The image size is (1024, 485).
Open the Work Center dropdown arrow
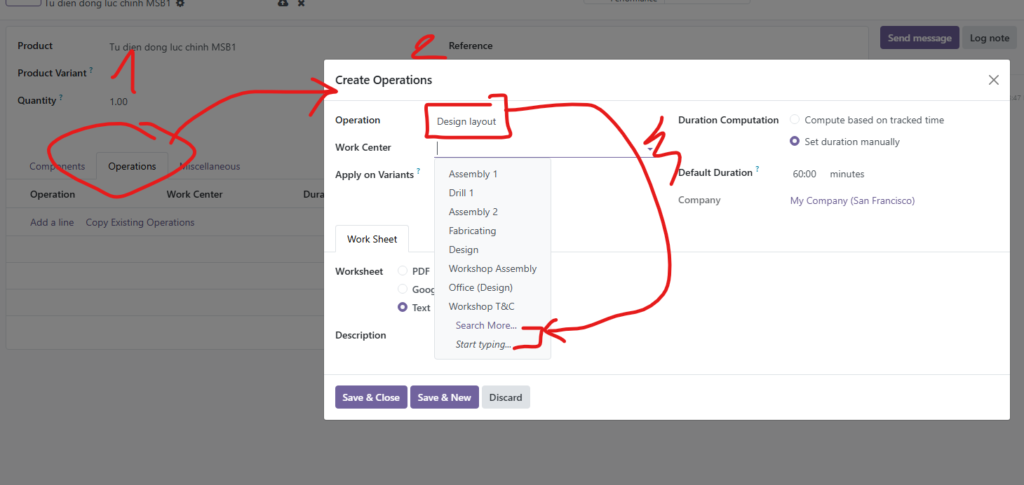tap(649, 149)
